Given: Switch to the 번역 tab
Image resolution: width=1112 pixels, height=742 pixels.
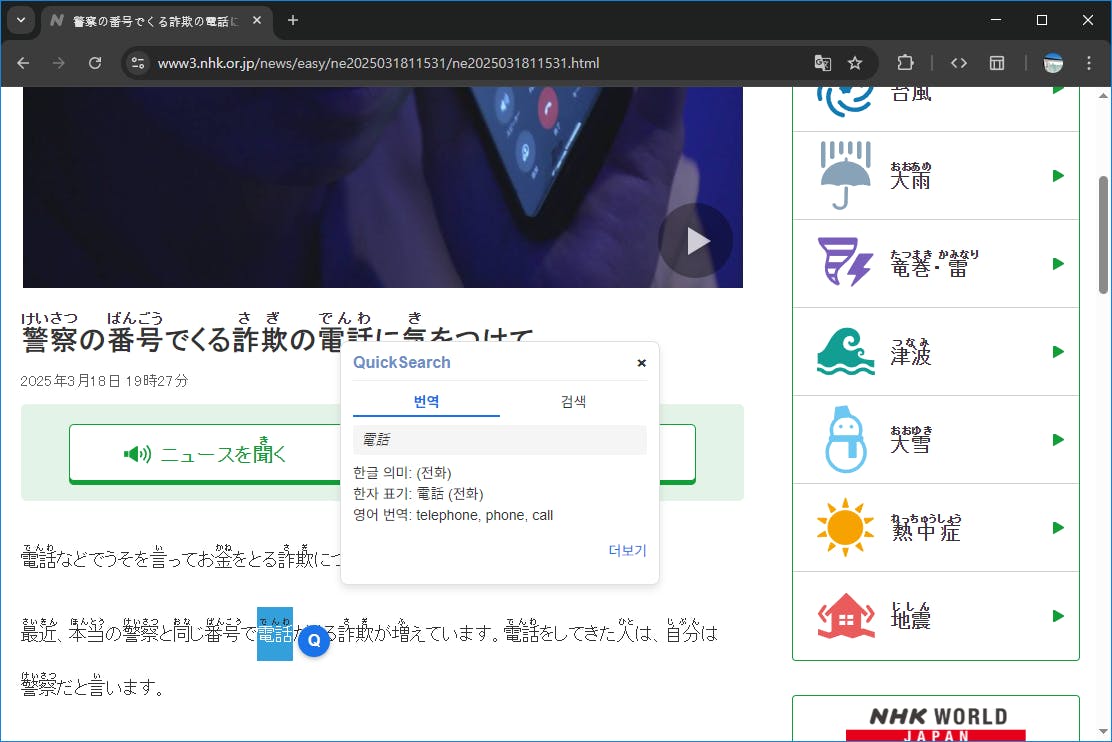Looking at the screenshot, I should pyautogui.click(x=426, y=402).
